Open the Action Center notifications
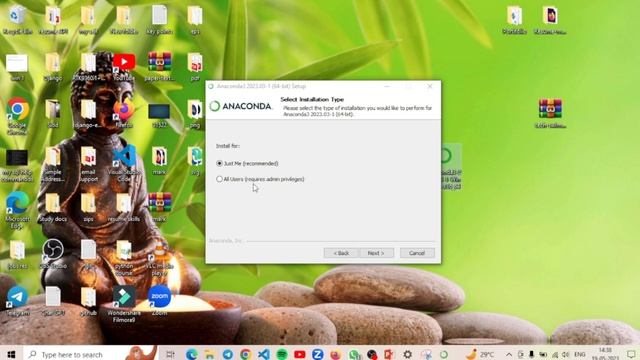Image resolution: width=640 pixels, height=360 pixels. coord(631,354)
